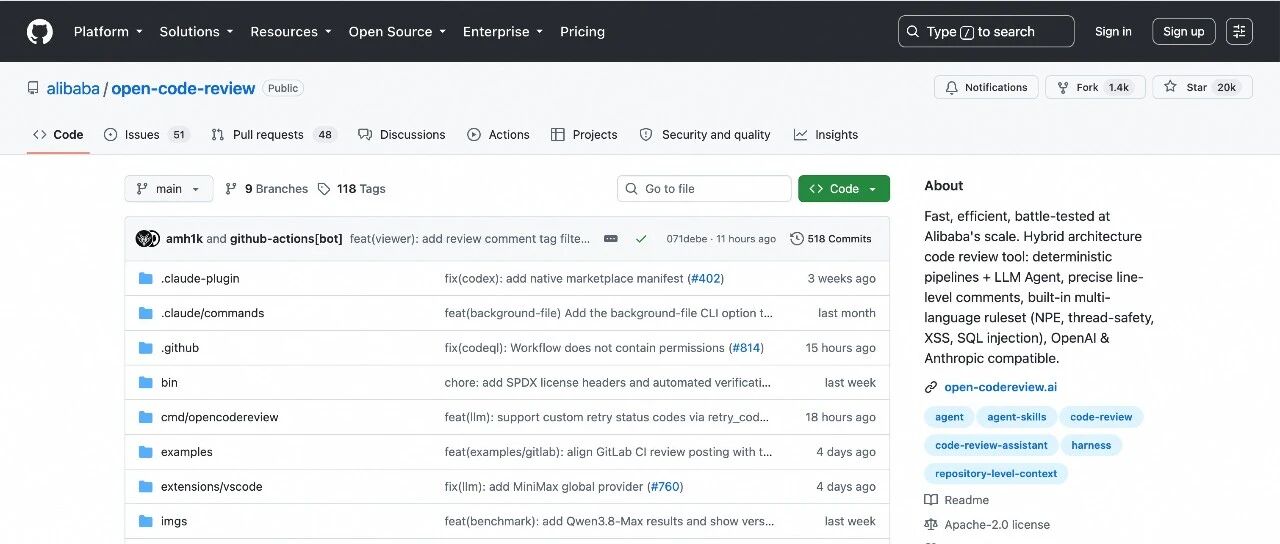Go to the Pricing page

582,31
